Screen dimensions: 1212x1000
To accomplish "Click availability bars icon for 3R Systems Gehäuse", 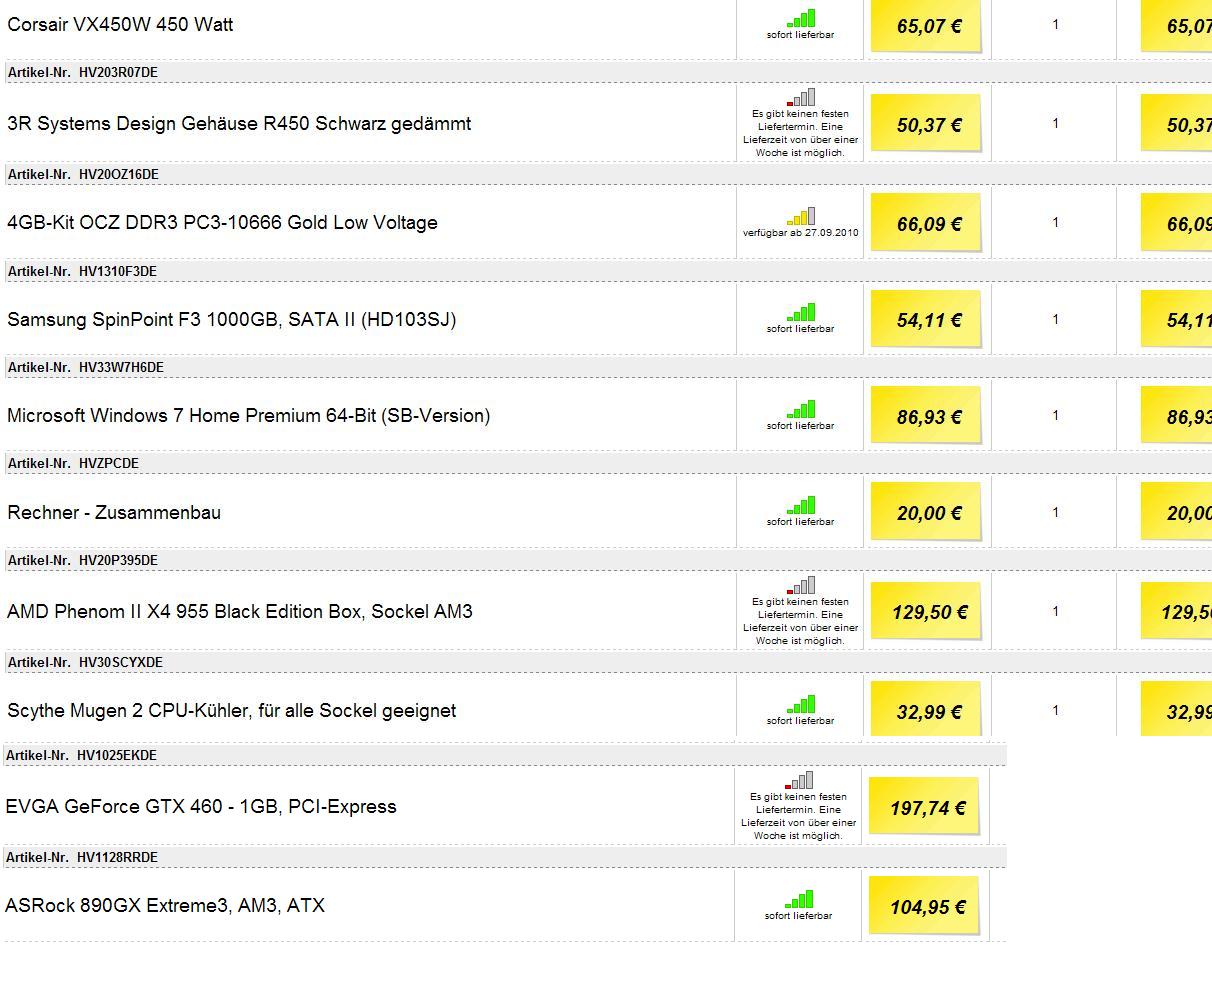I will 801,97.
